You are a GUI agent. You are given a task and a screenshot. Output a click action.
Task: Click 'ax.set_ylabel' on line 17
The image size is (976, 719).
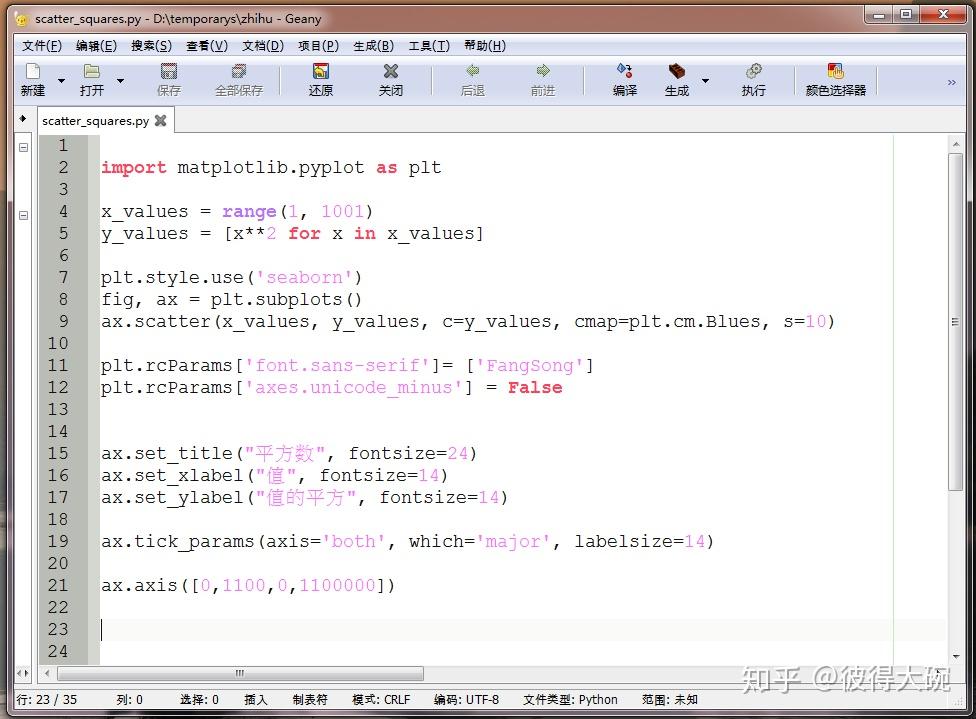[x=172, y=498]
